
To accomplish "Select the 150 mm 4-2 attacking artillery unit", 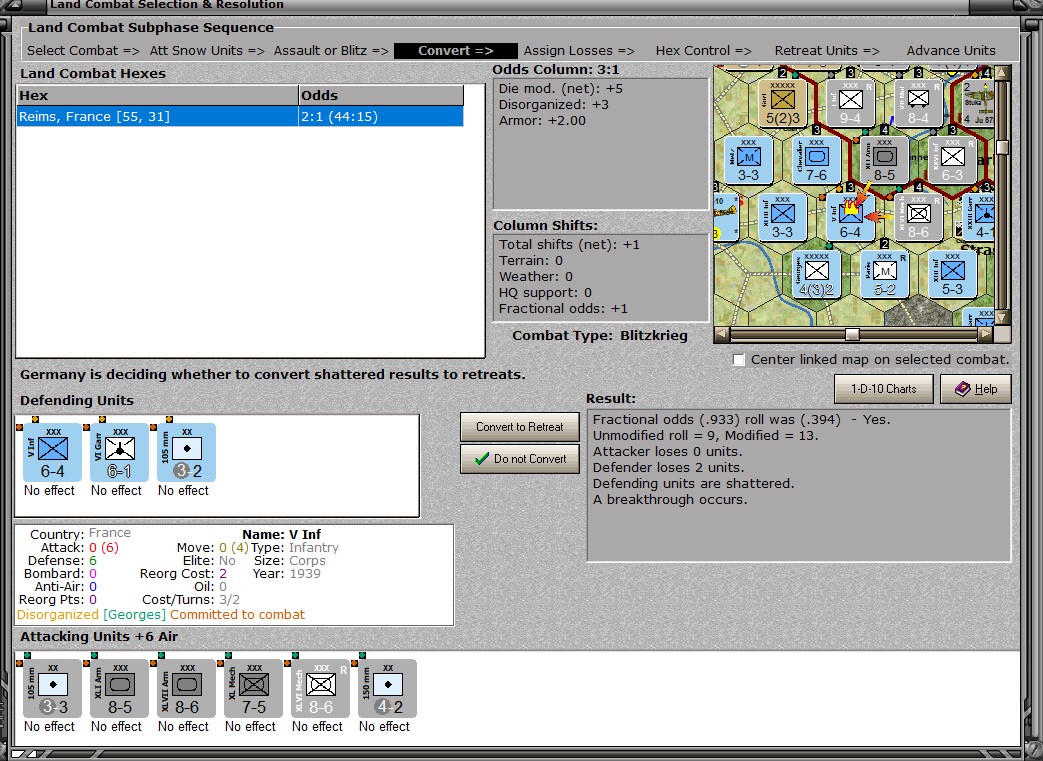I will pyautogui.click(x=388, y=688).
